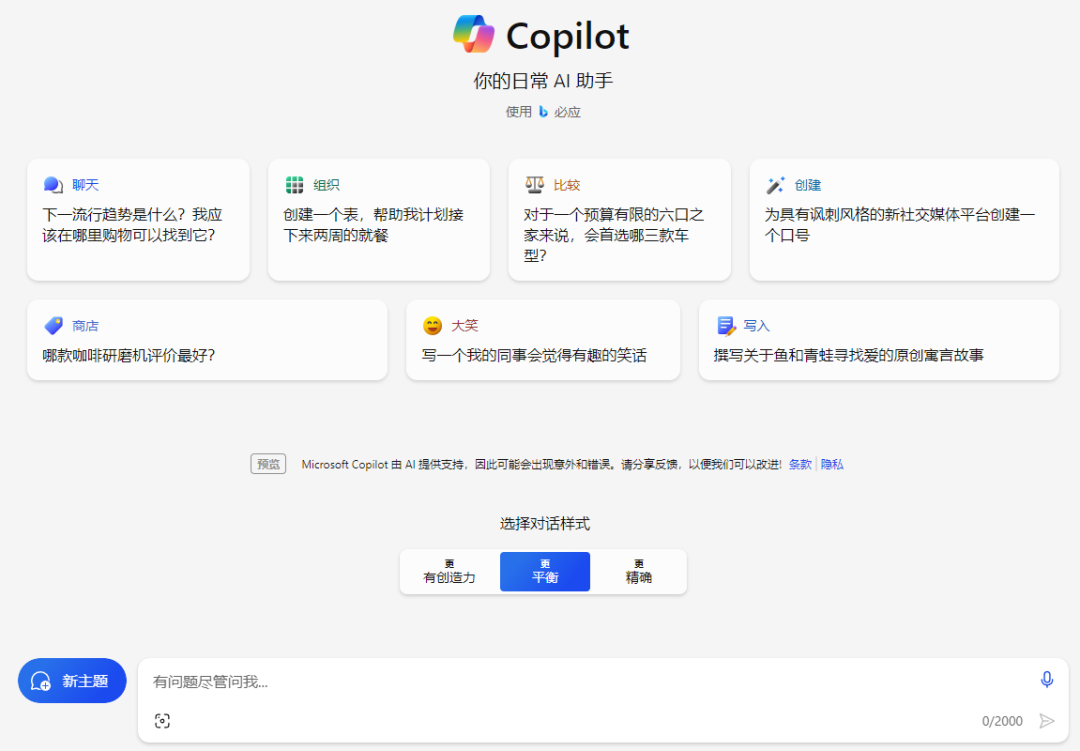
Task: Click the Bing 'b' logo icon
Action: point(543,112)
